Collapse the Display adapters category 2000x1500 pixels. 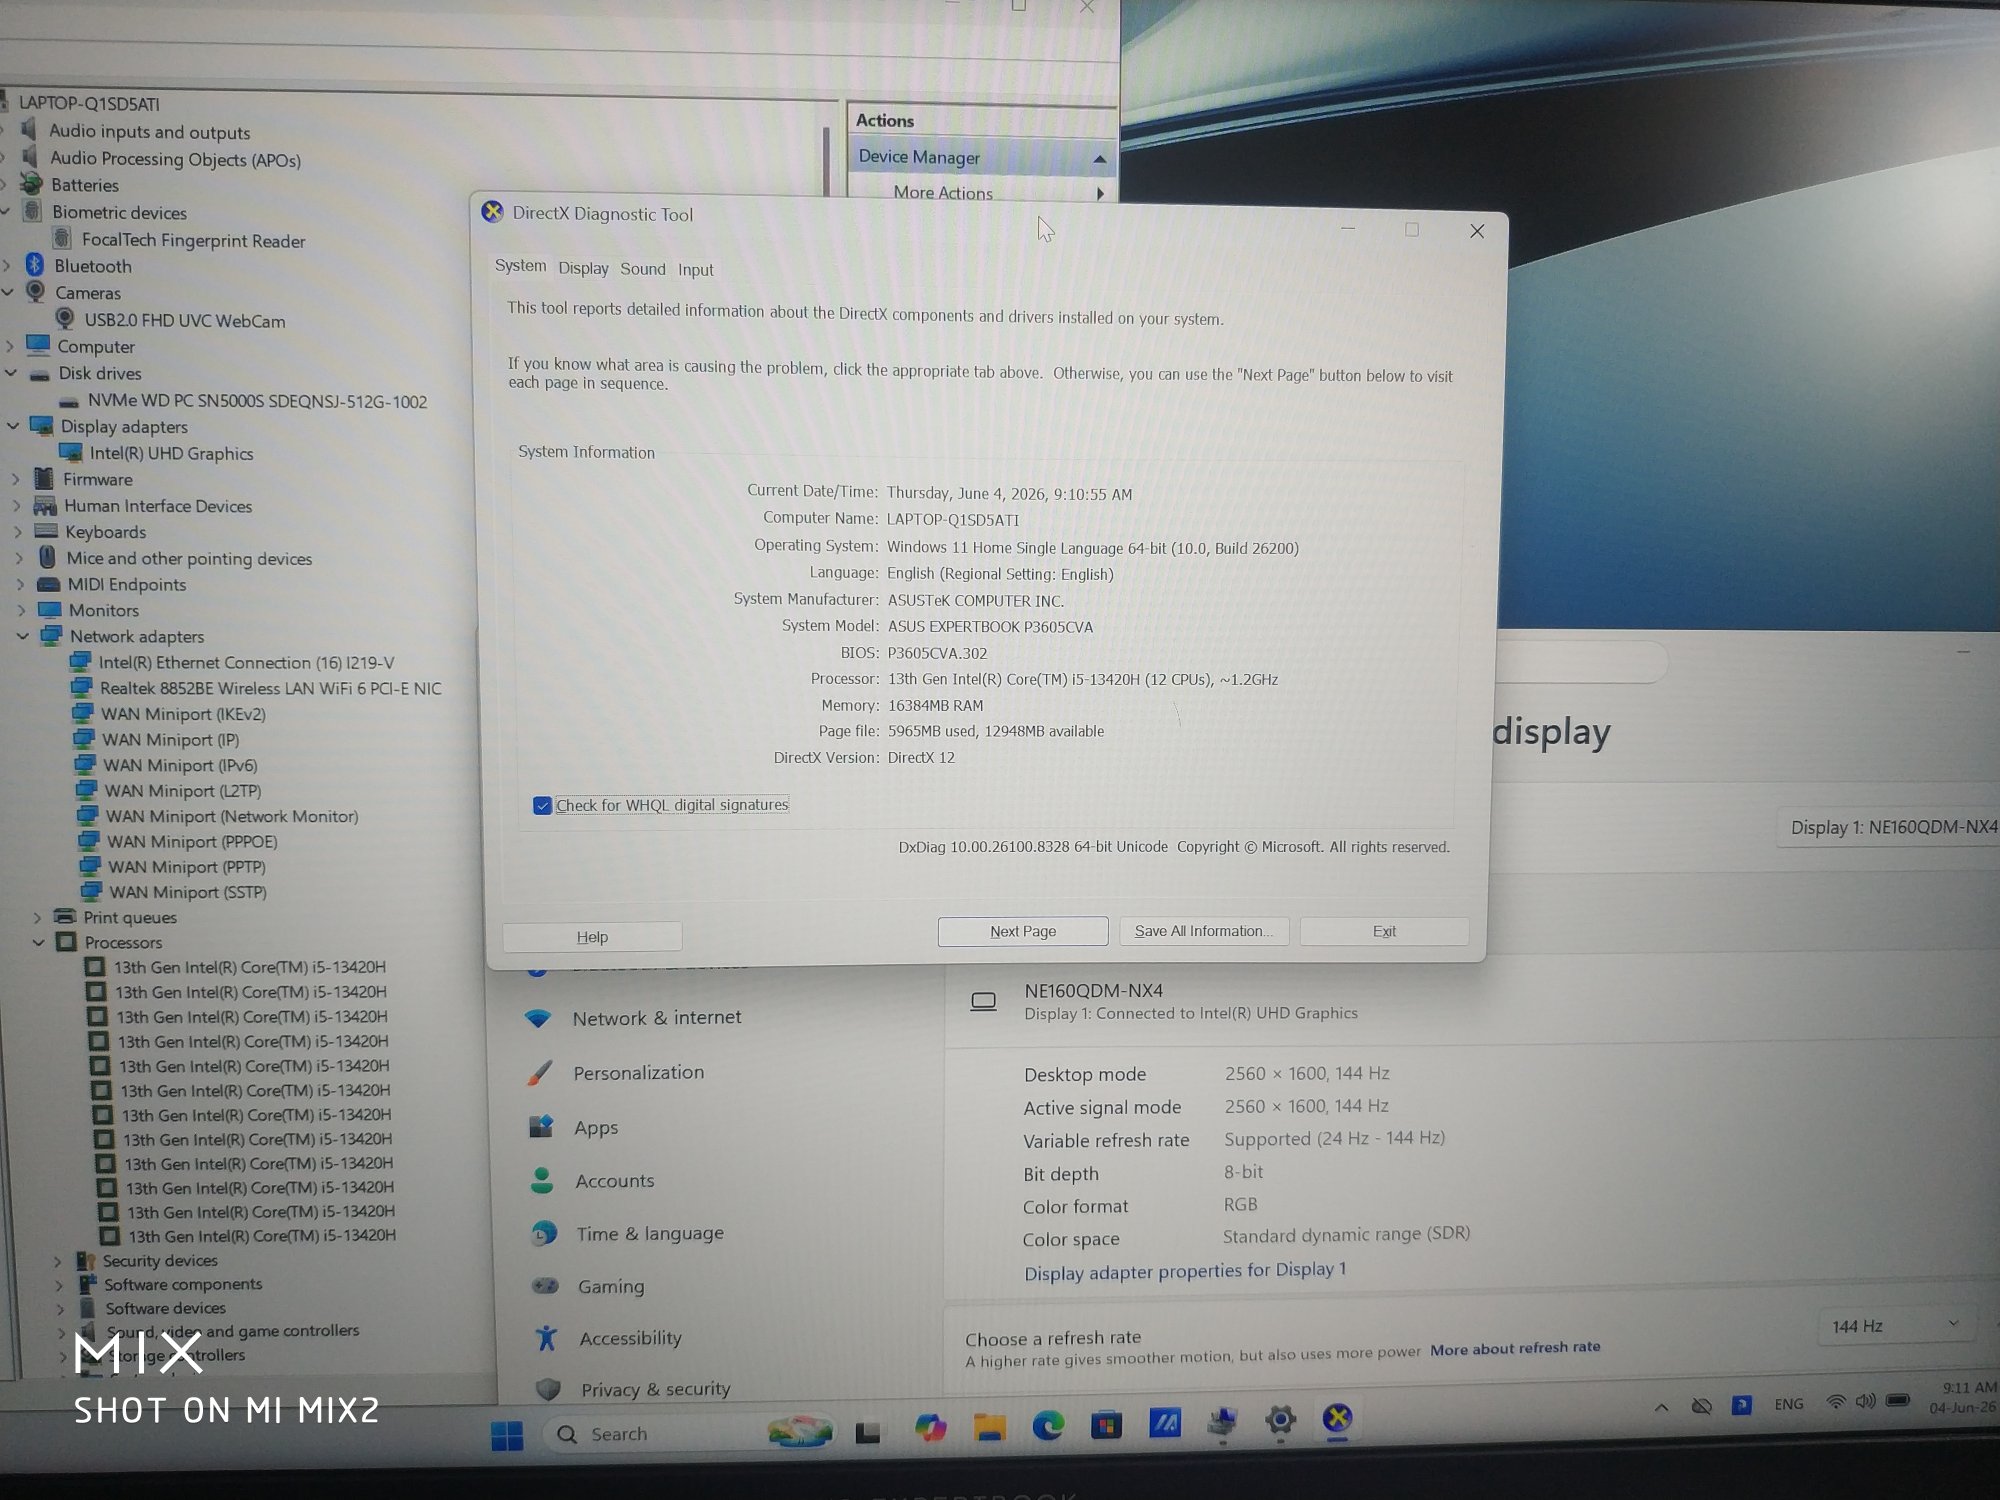click(13, 426)
